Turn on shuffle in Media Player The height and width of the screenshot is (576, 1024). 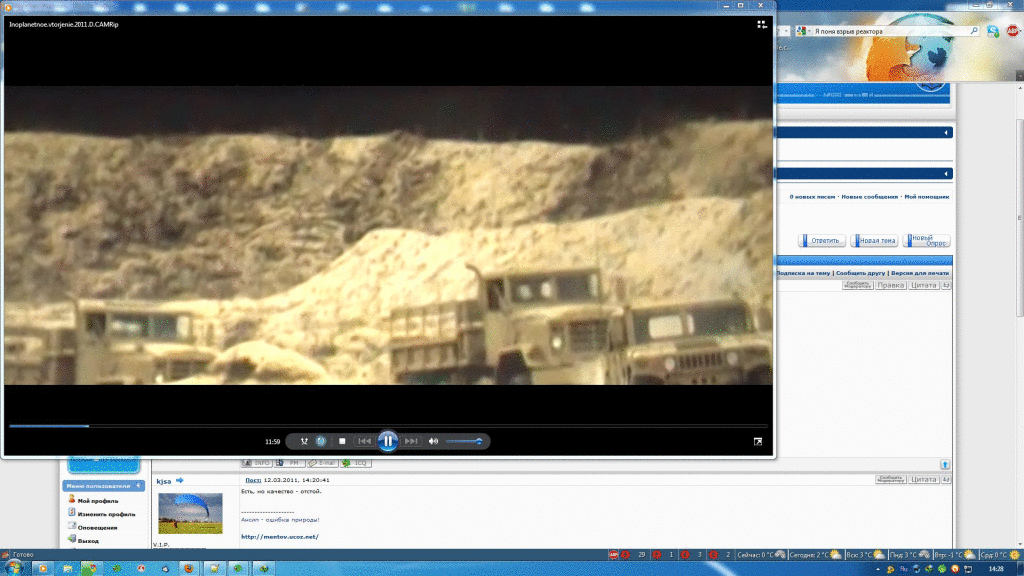point(304,441)
